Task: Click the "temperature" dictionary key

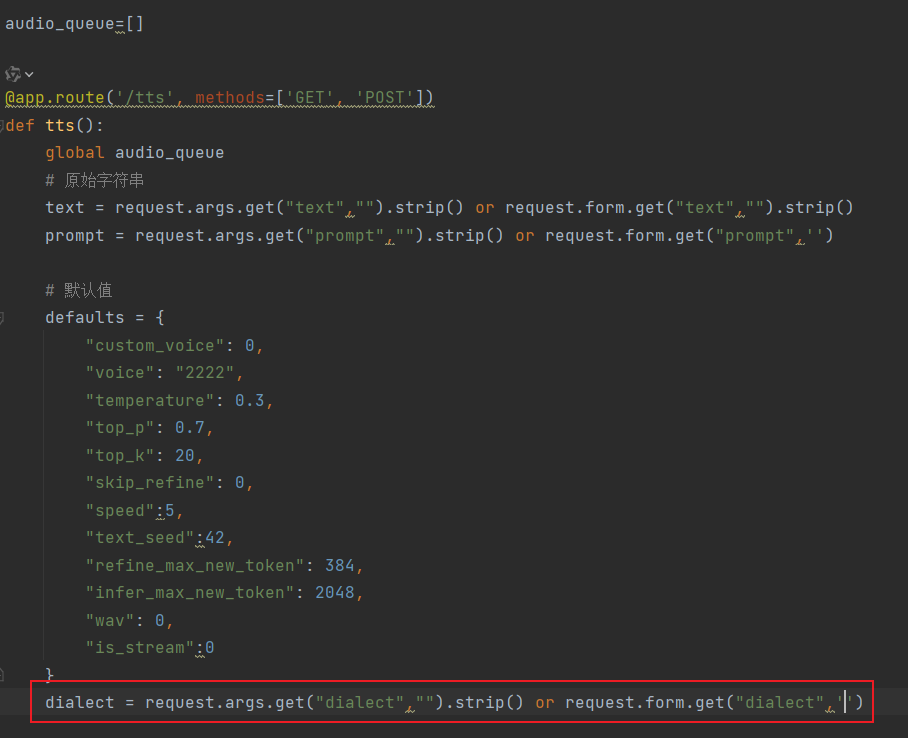Action: 150,400
